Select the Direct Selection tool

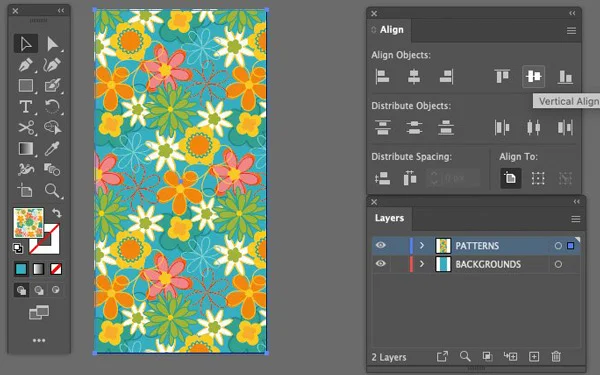click(x=52, y=44)
